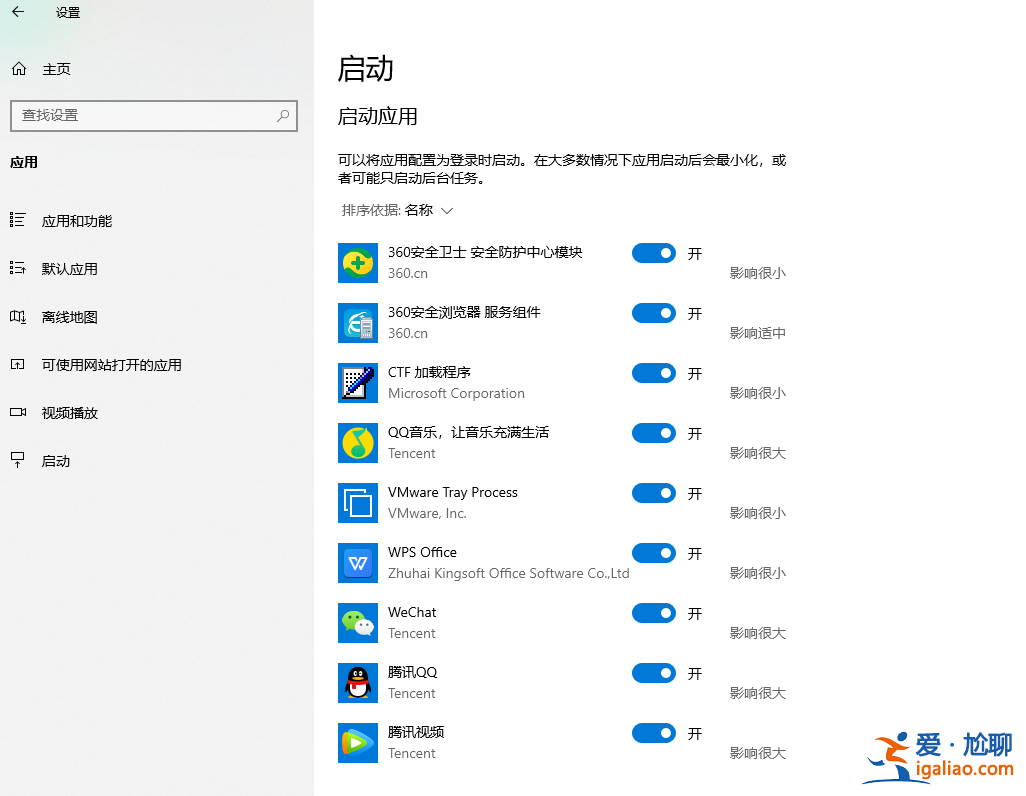Click the 启动 sidebar icon
The width and height of the screenshot is (1026, 796).
(x=23, y=460)
